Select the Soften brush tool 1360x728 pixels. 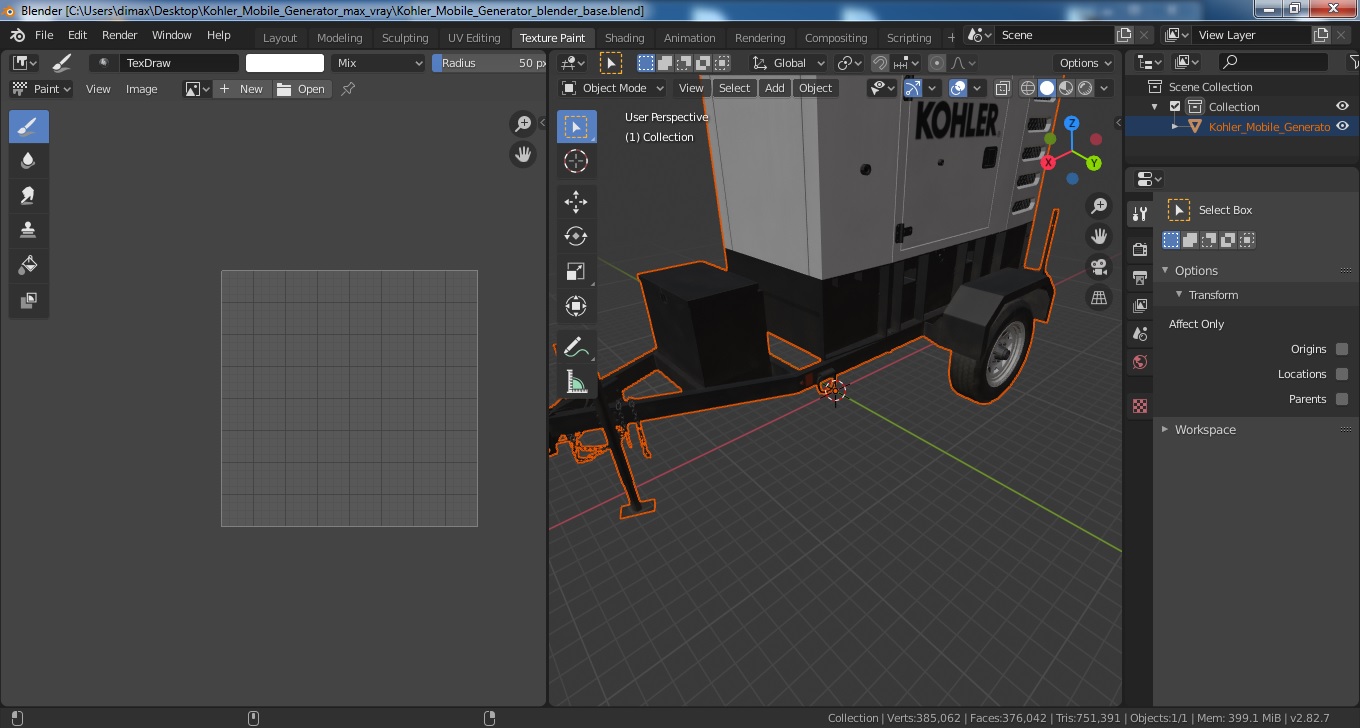28,160
